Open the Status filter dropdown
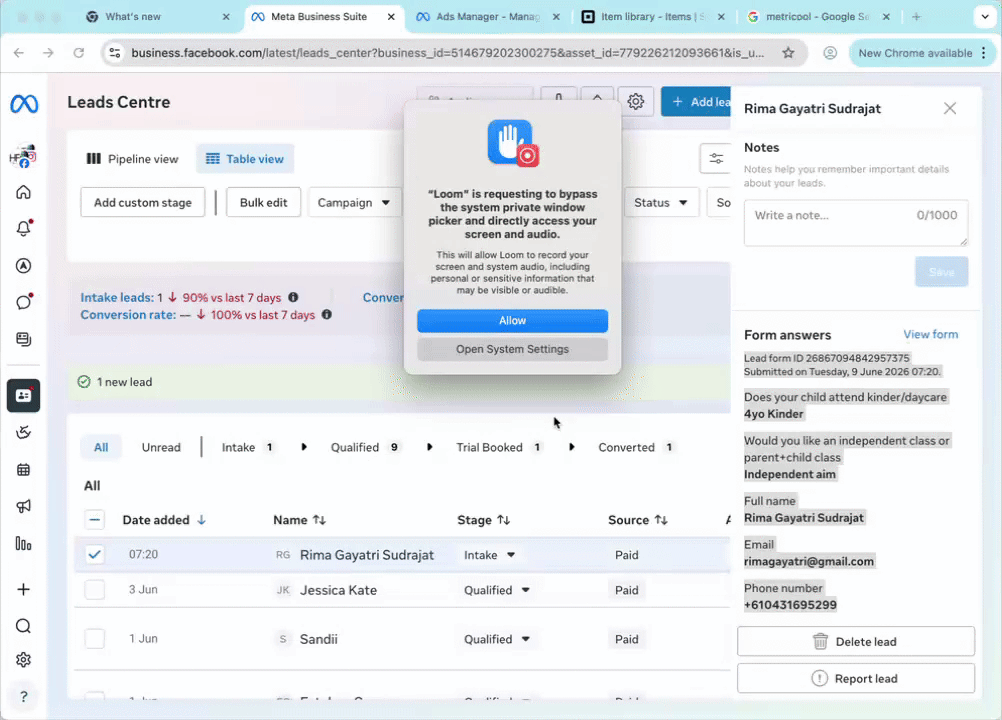The height and width of the screenshot is (720, 1002). [x=661, y=203]
